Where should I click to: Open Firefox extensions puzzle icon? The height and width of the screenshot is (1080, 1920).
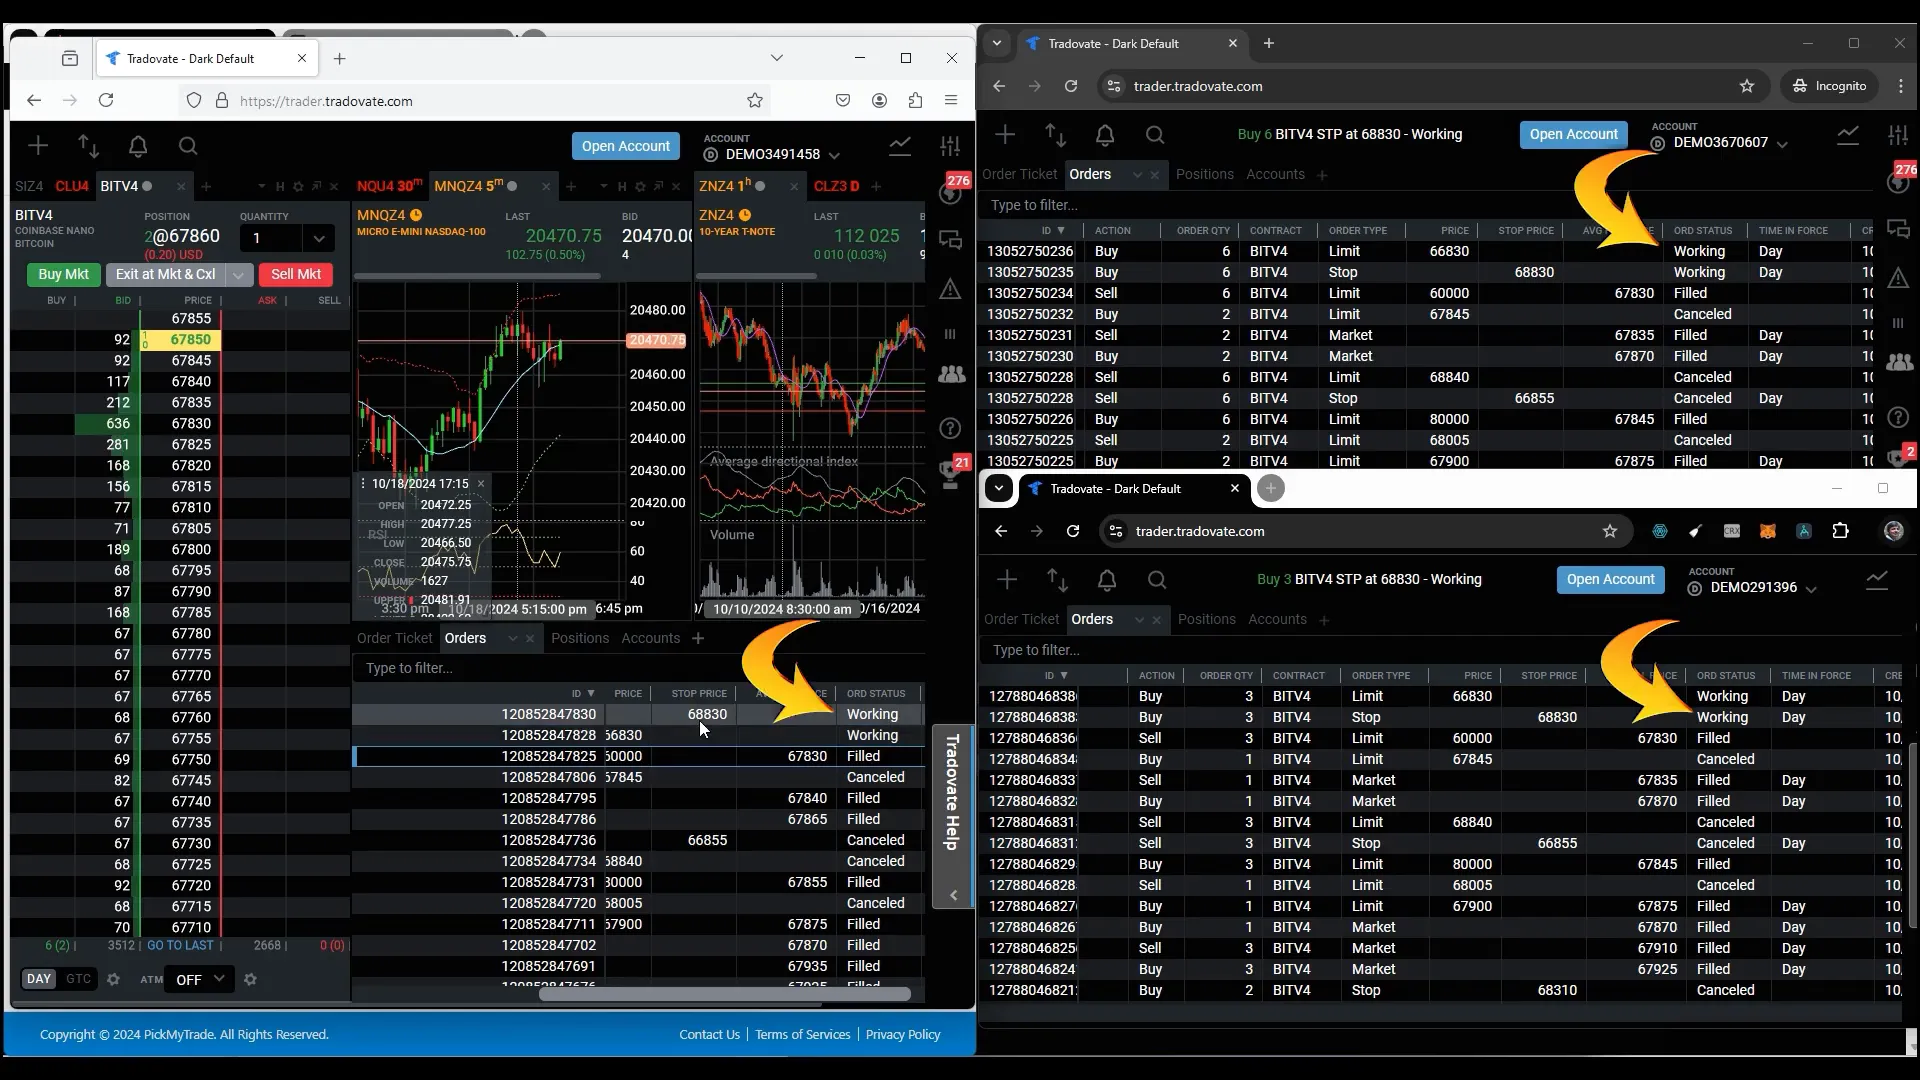(x=915, y=100)
